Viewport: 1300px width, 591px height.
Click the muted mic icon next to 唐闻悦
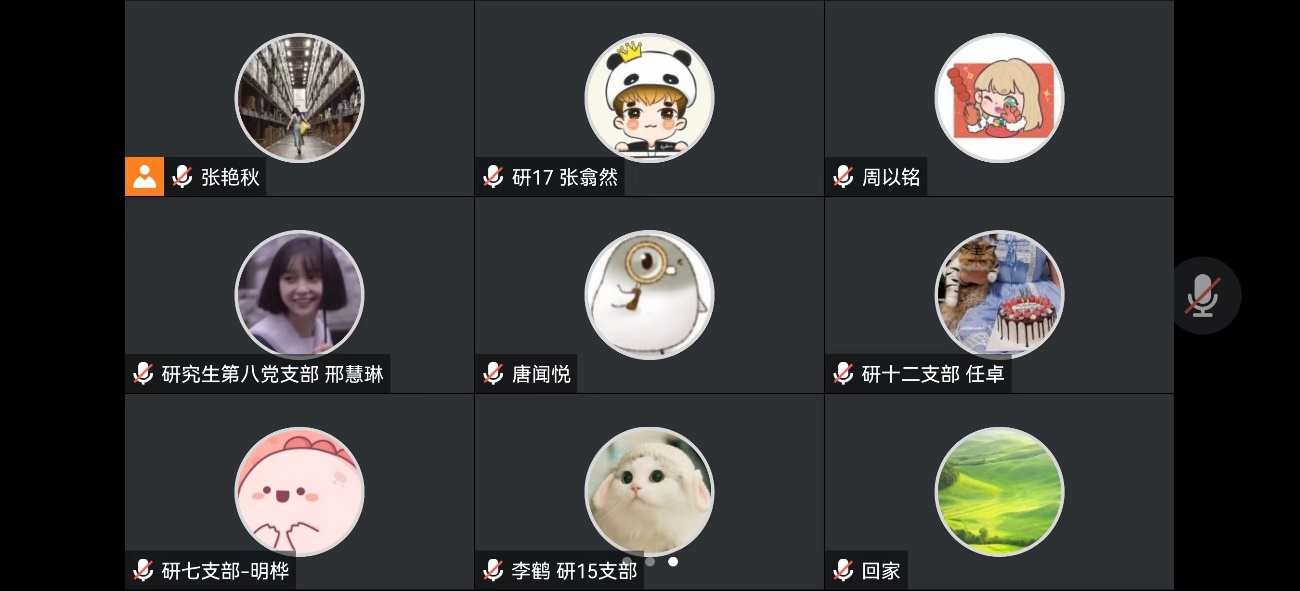click(493, 374)
